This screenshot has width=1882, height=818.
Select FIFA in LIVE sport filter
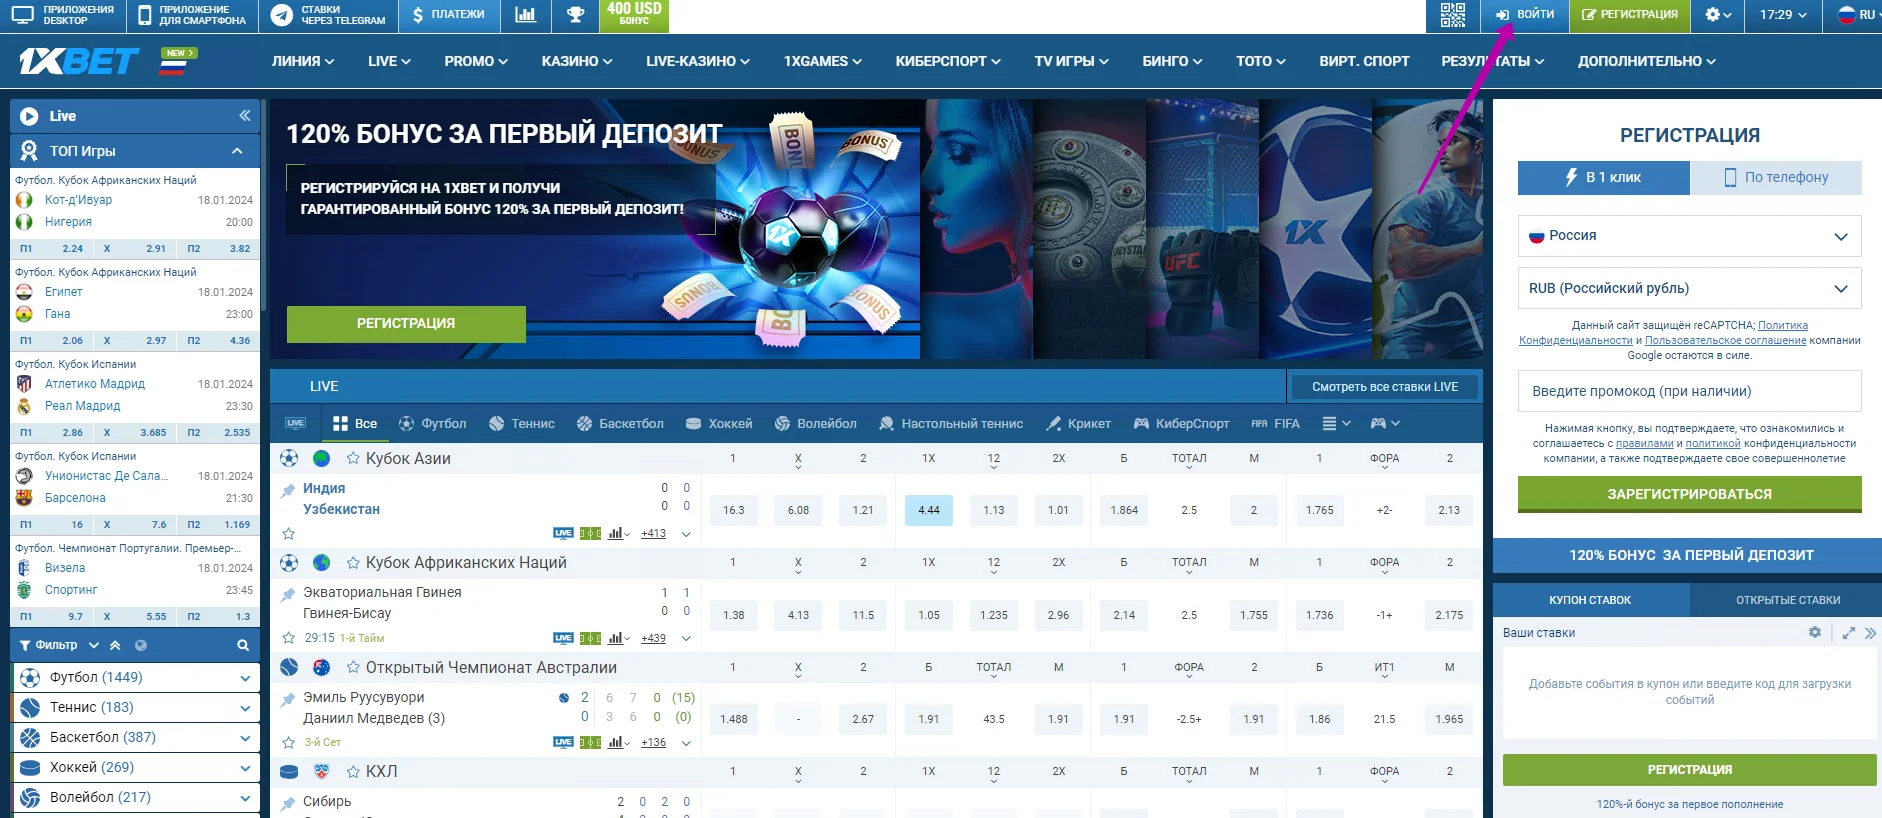[x=1275, y=424]
